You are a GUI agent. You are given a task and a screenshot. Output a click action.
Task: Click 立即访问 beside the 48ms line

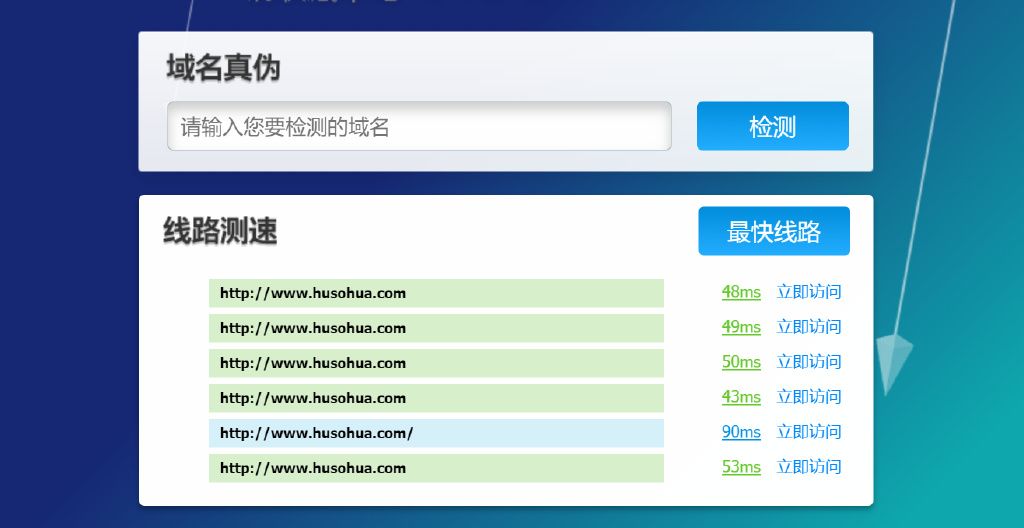[x=808, y=292]
